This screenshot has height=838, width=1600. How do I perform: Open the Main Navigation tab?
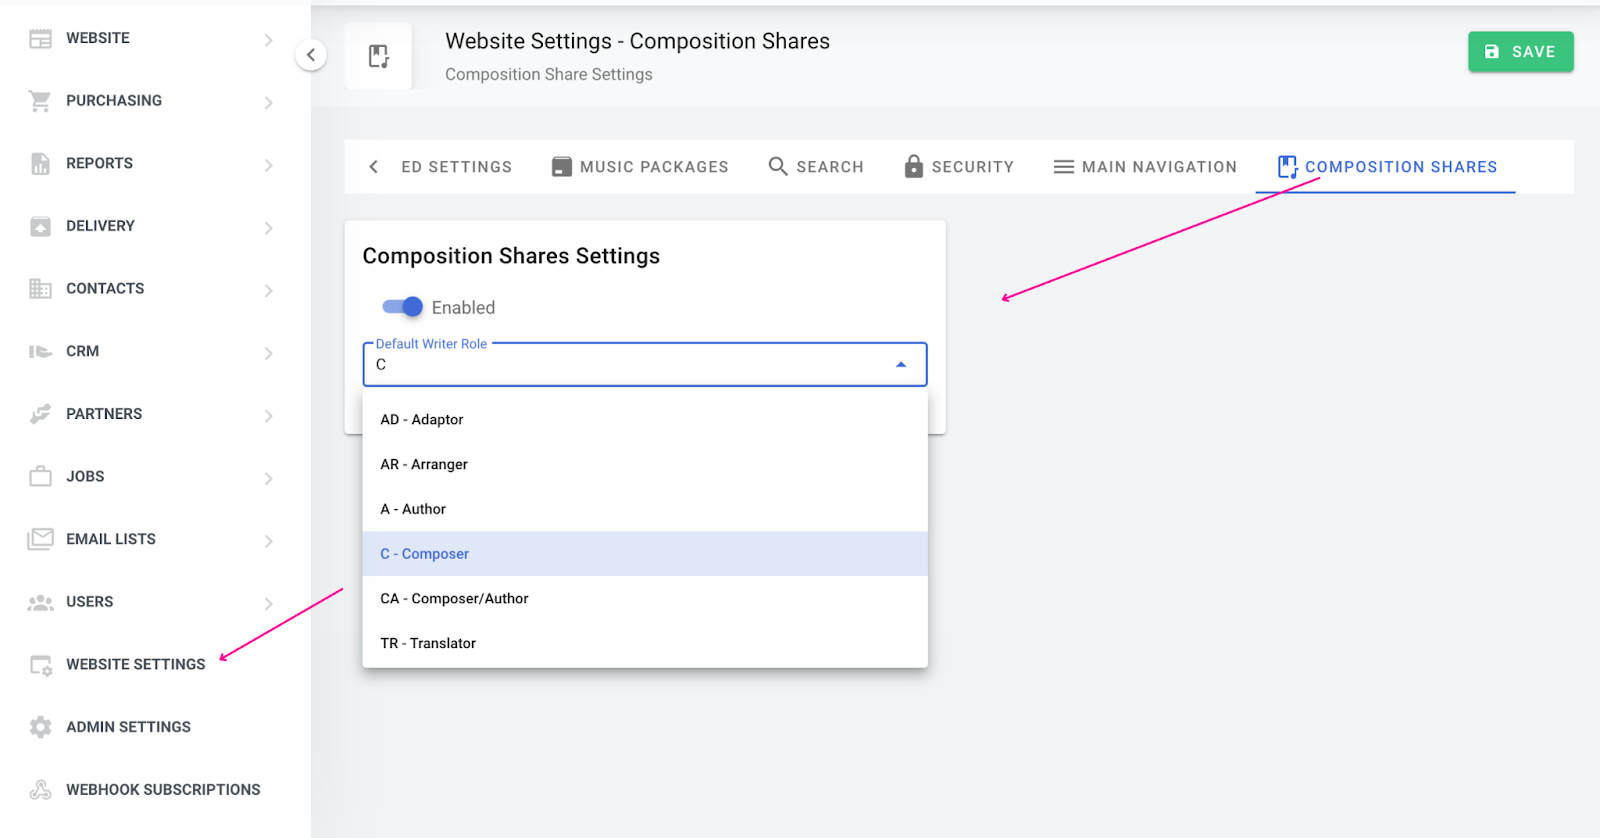click(1145, 167)
